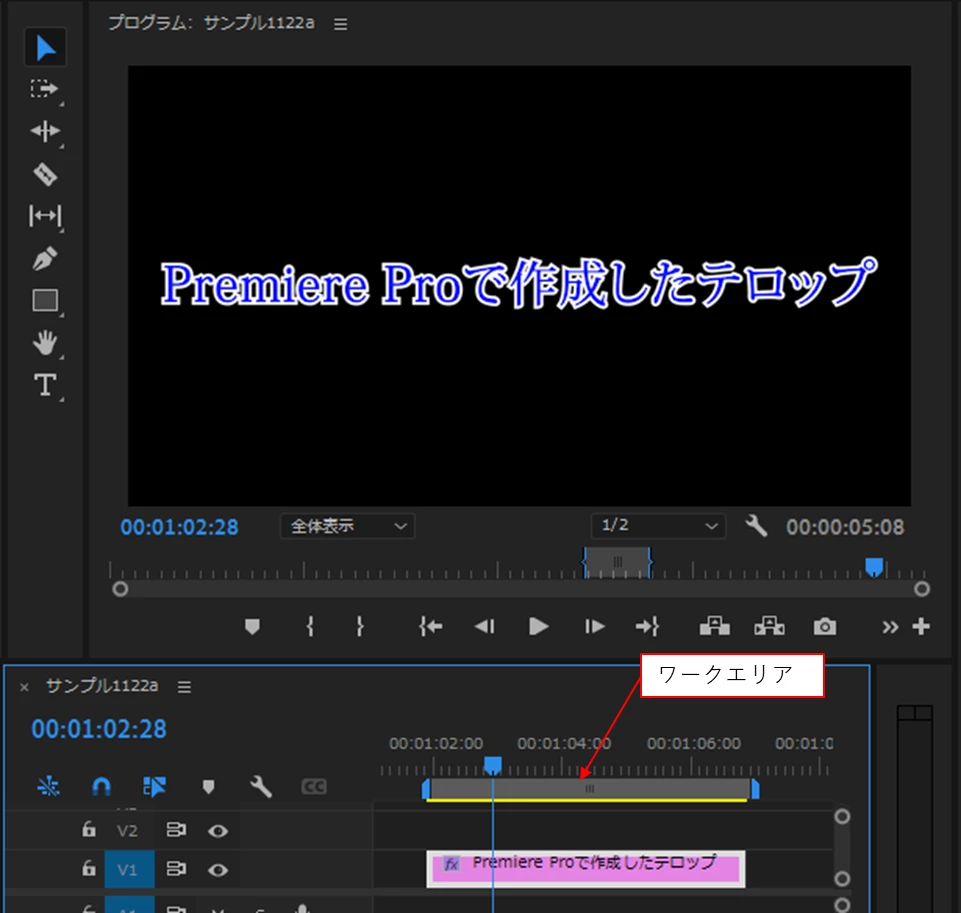Click the work area bar center grip

tap(589, 789)
